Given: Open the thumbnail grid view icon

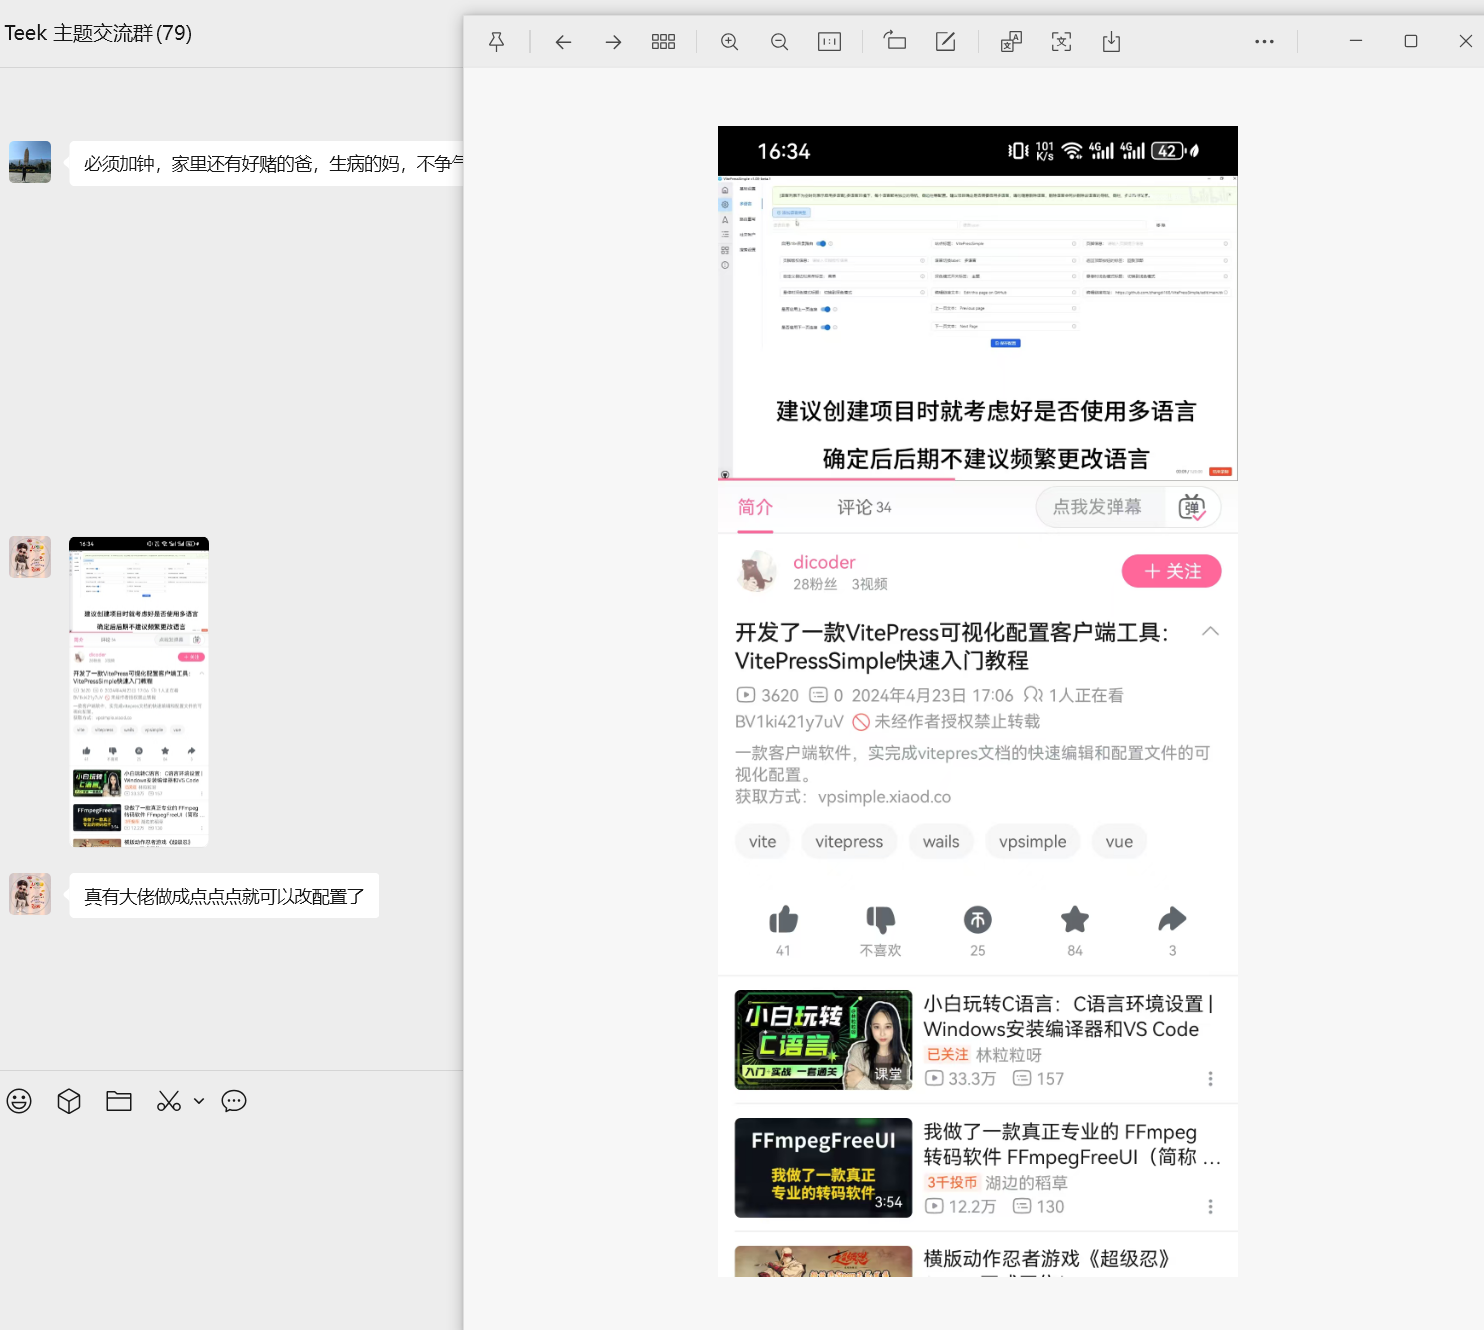Looking at the screenshot, I should pyautogui.click(x=663, y=41).
